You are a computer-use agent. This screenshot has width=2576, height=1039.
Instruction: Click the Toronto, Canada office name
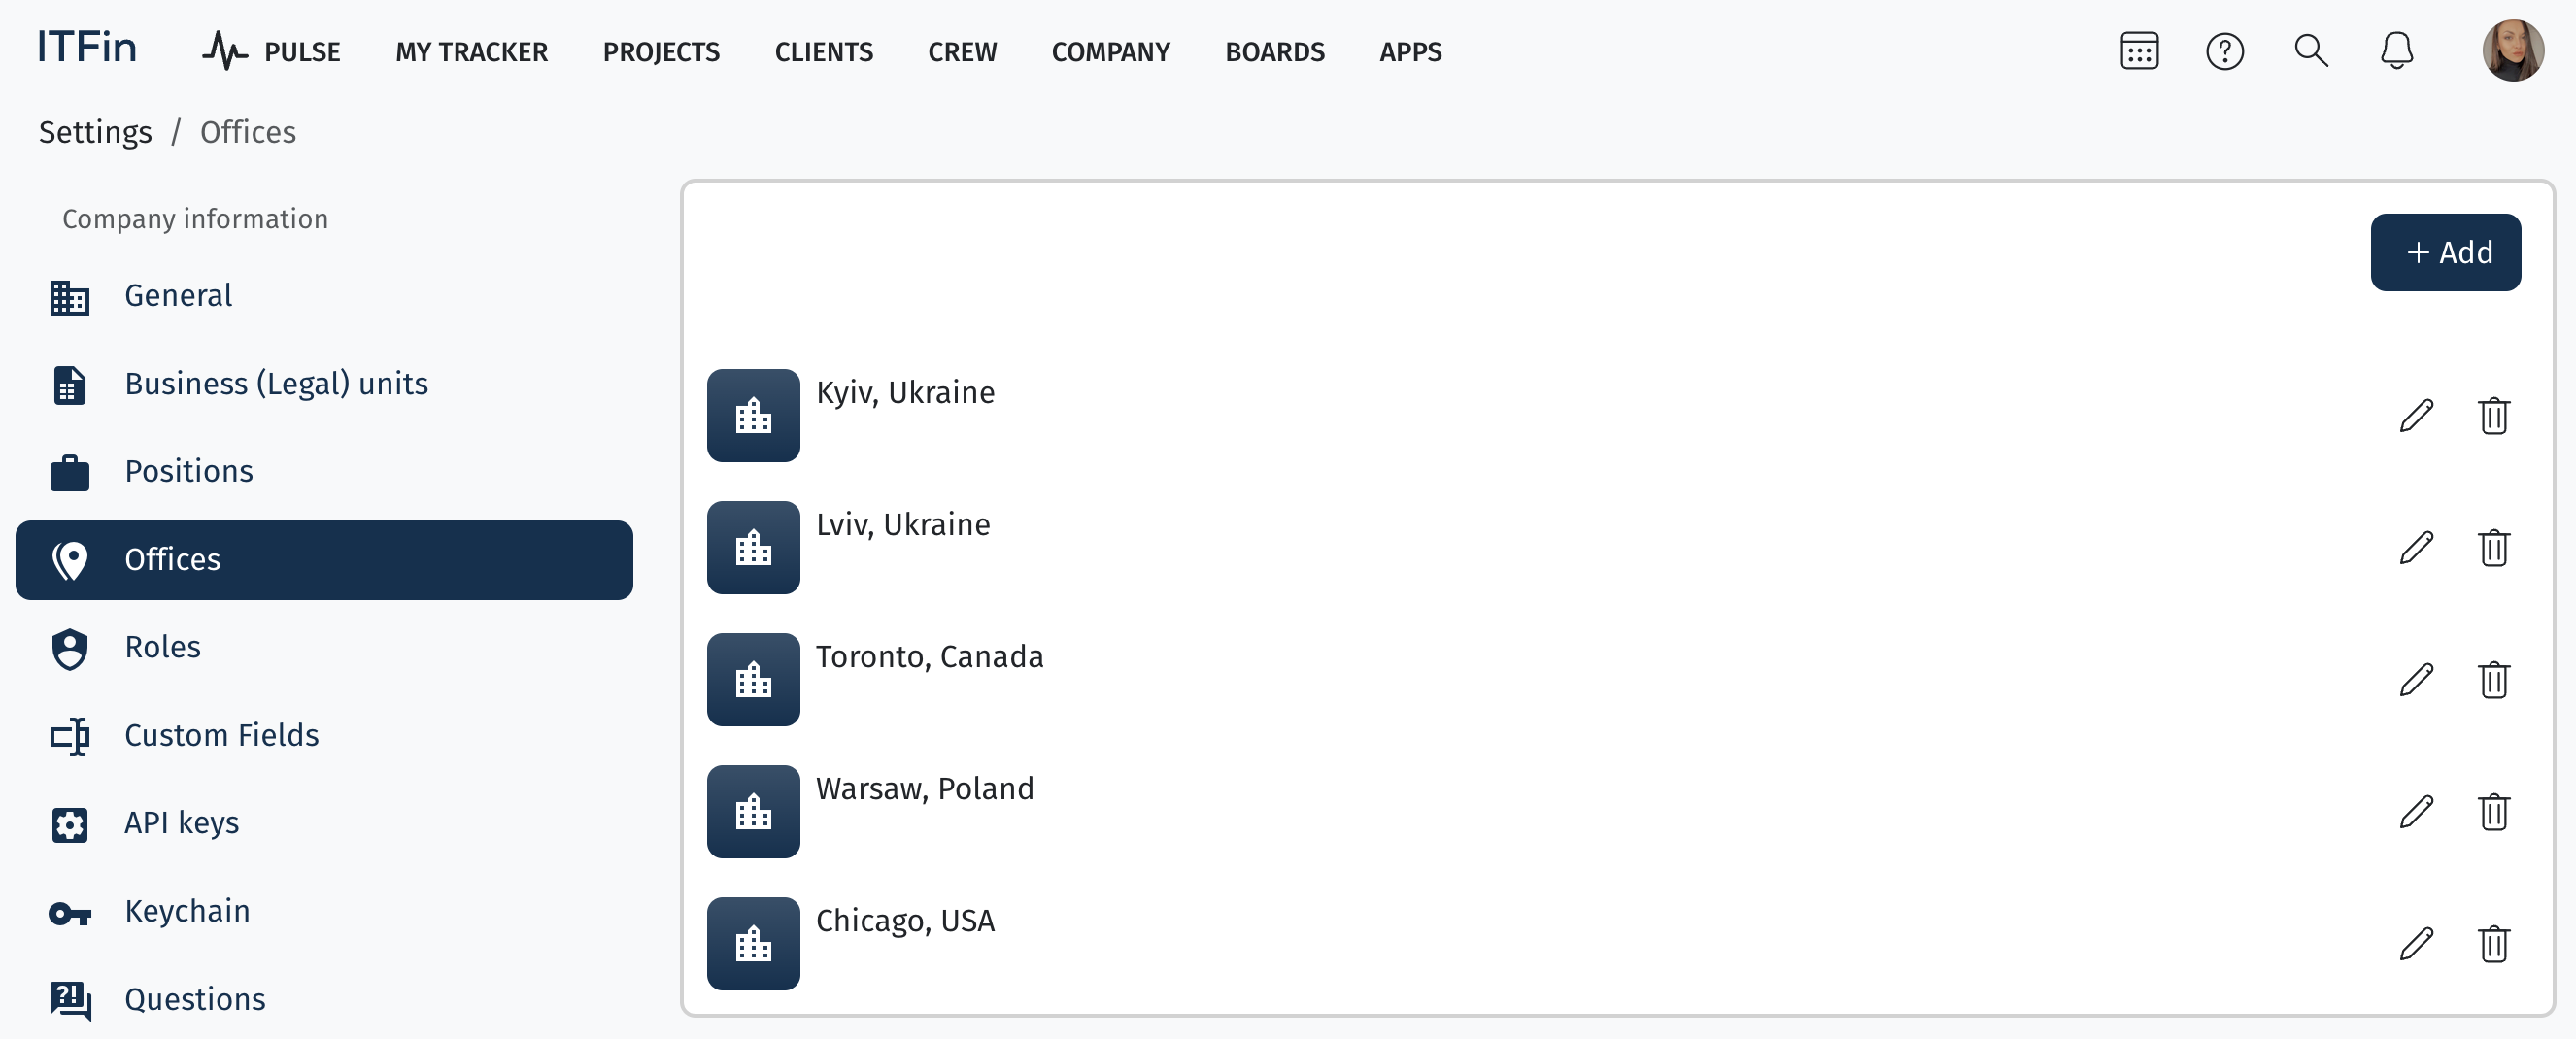point(929,656)
